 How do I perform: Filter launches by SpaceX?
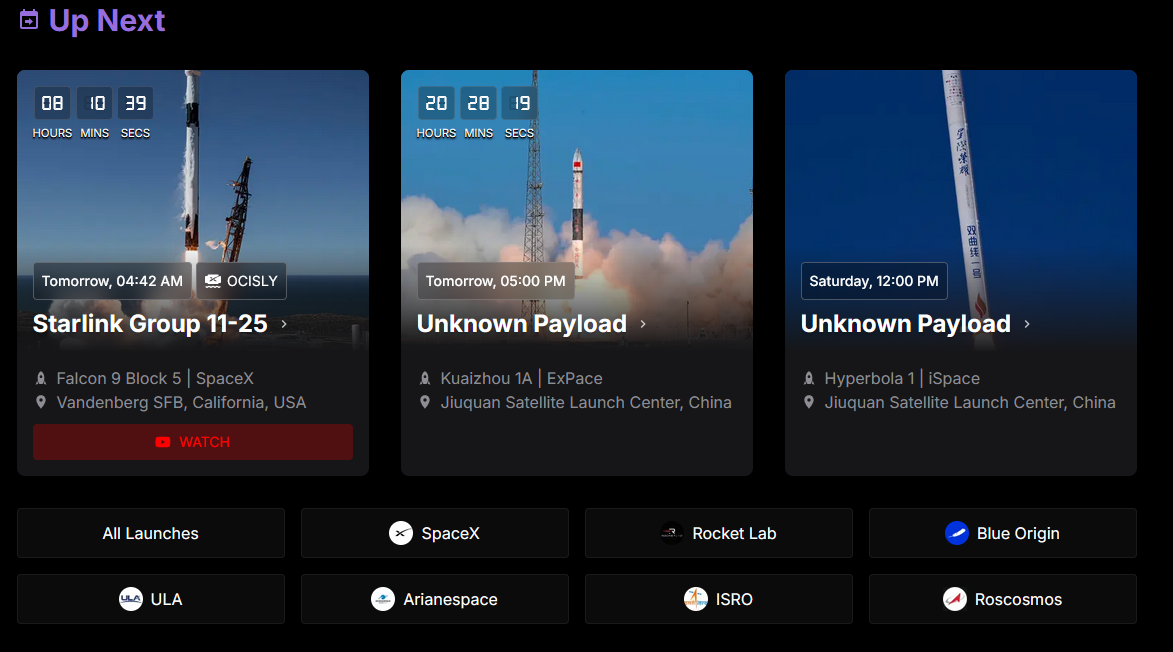point(435,533)
